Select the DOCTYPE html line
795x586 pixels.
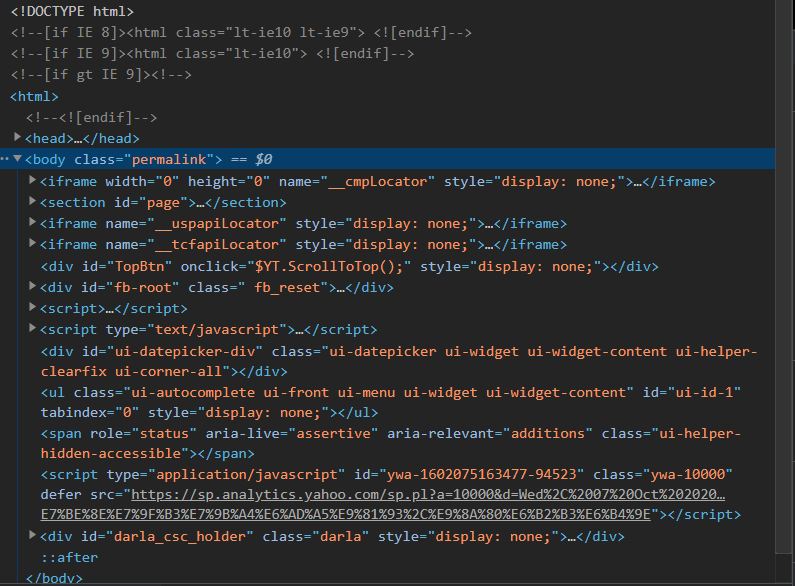72,11
